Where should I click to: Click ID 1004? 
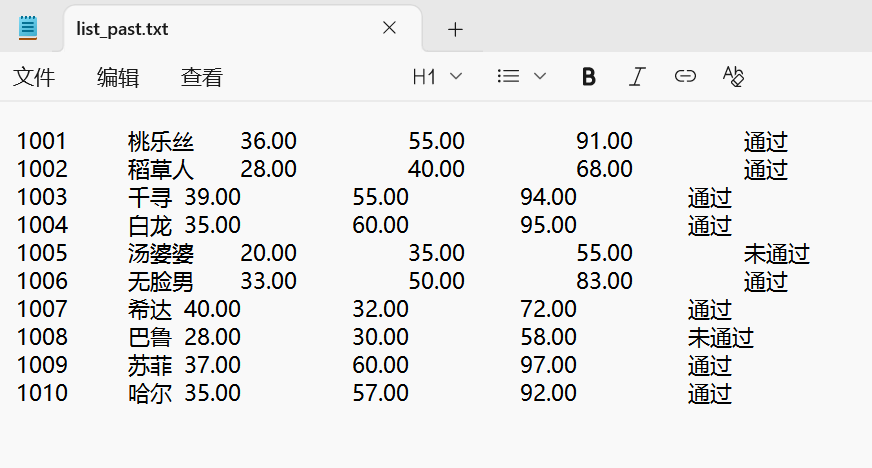click(42, 225)
